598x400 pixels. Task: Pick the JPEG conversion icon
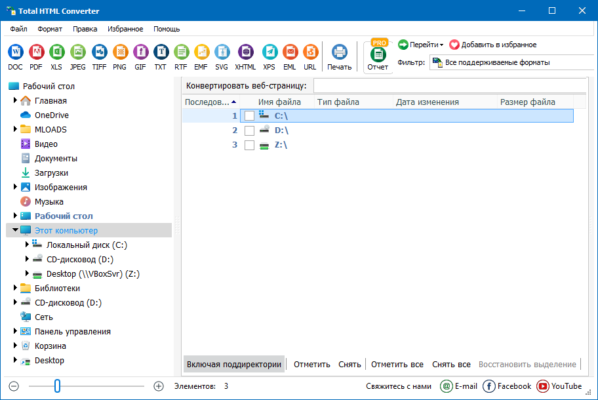(78, 52)
